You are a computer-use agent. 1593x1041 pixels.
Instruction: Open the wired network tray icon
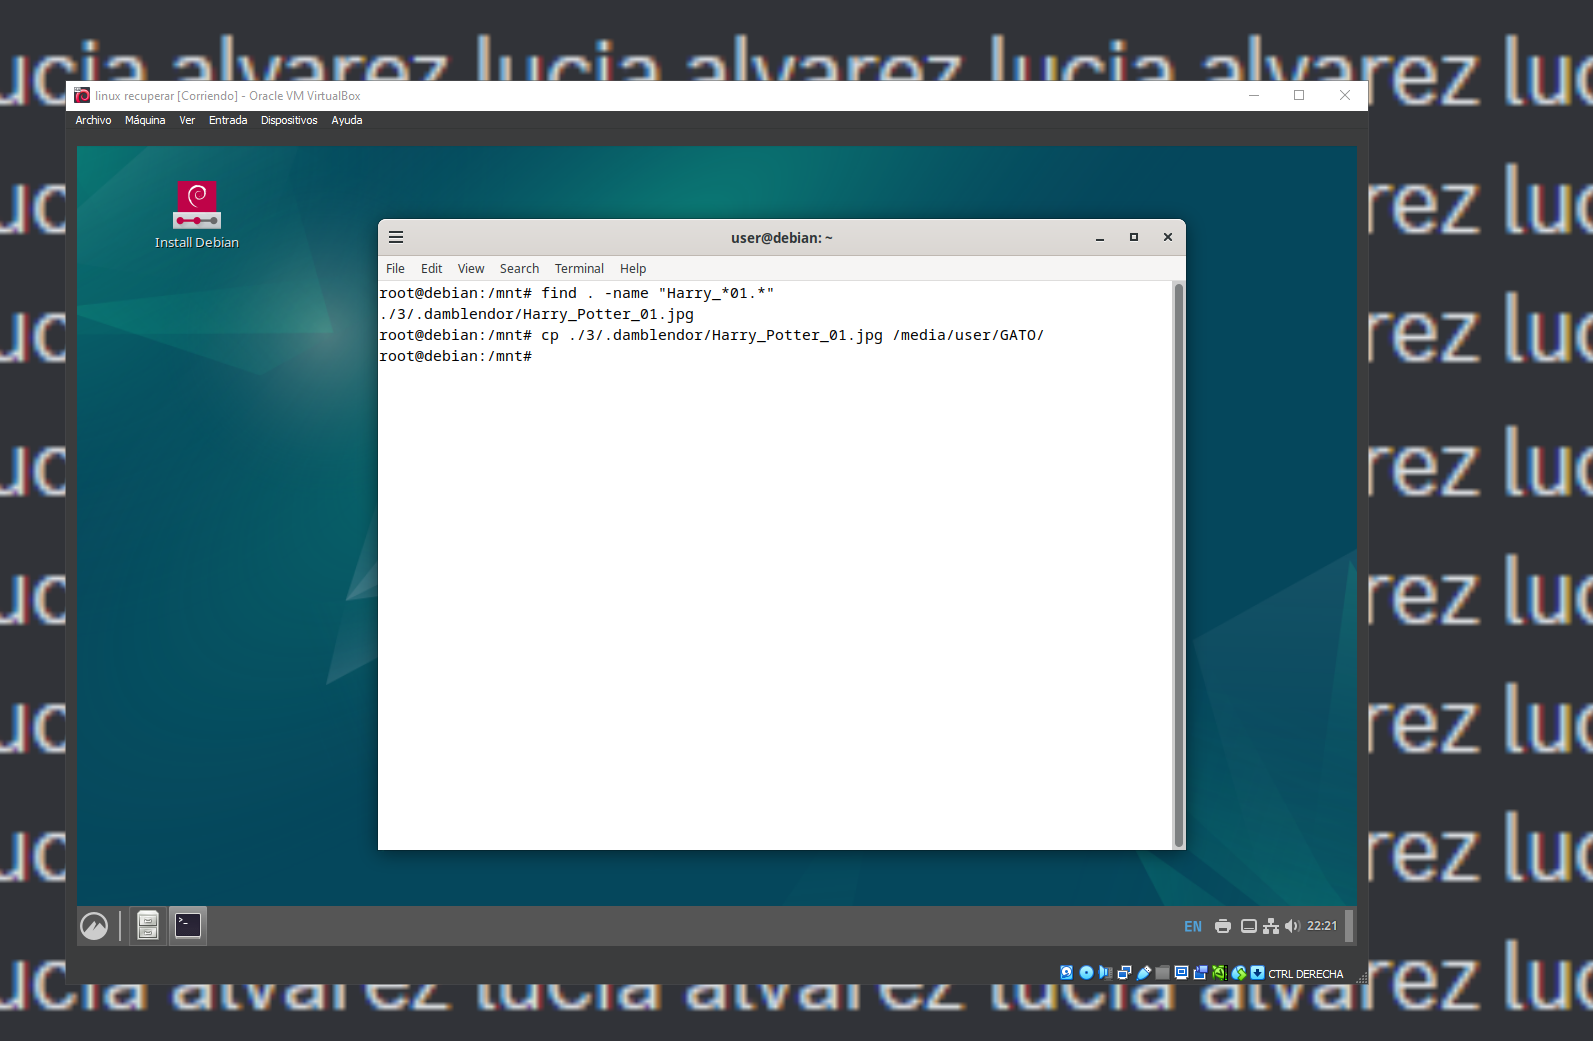(1271, 926)
